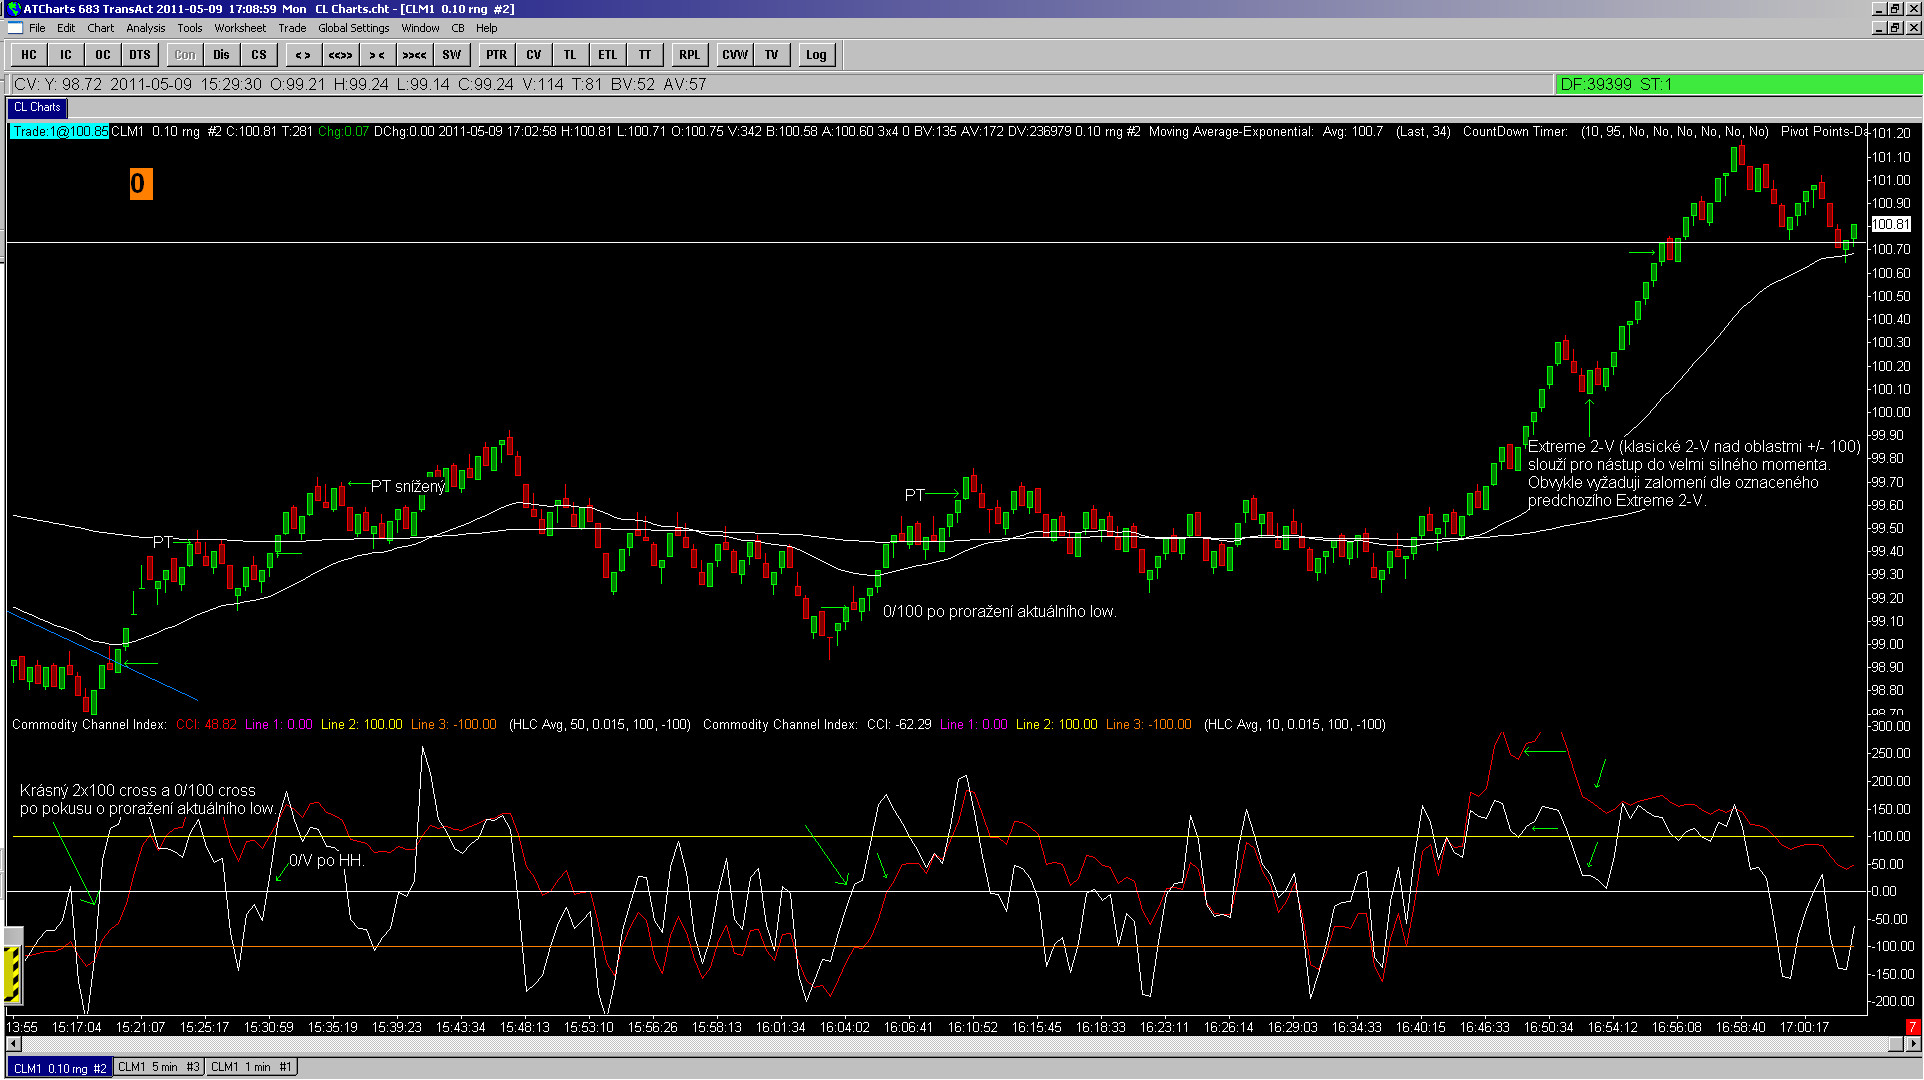Toggle the TV toolbar button
The image size is (1924, 1080).
coord(772,55)
